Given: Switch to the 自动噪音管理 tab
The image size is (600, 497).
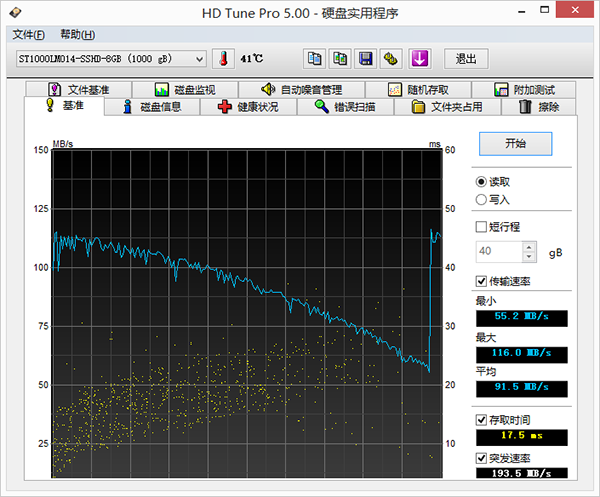Looking at the screenshot, I should point(302,90).
